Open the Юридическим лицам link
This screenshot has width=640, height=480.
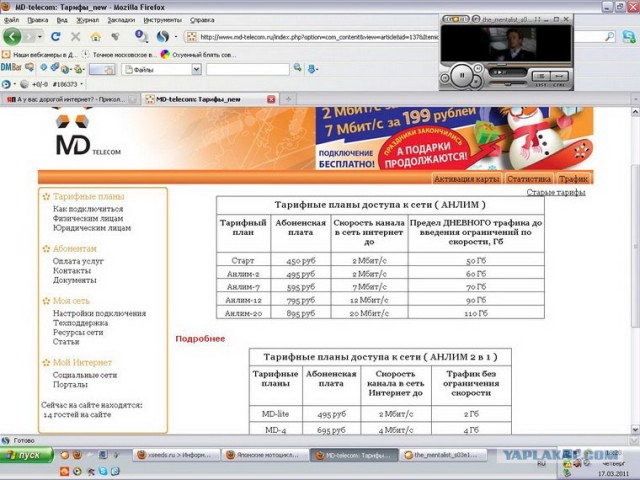[92, 228]
